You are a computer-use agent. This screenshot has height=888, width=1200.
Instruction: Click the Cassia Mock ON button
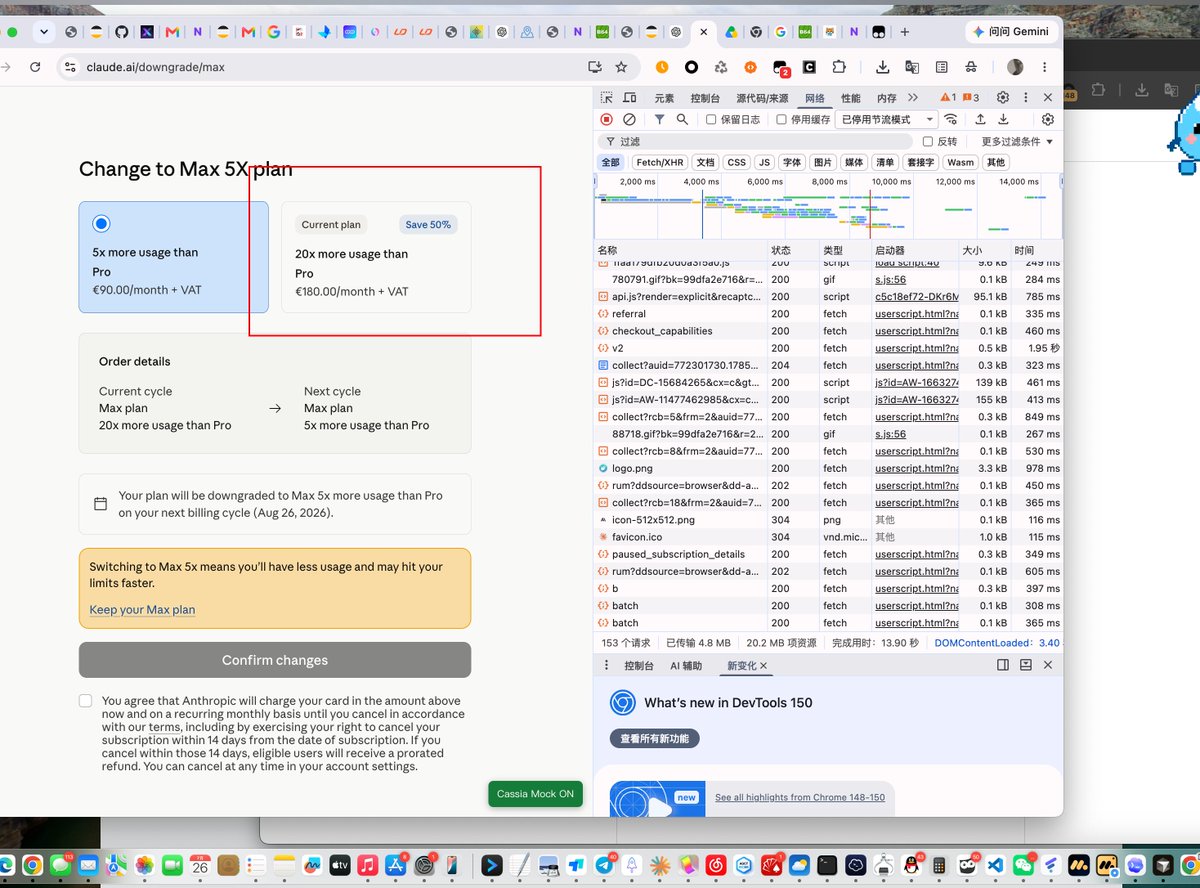[536, 793]
